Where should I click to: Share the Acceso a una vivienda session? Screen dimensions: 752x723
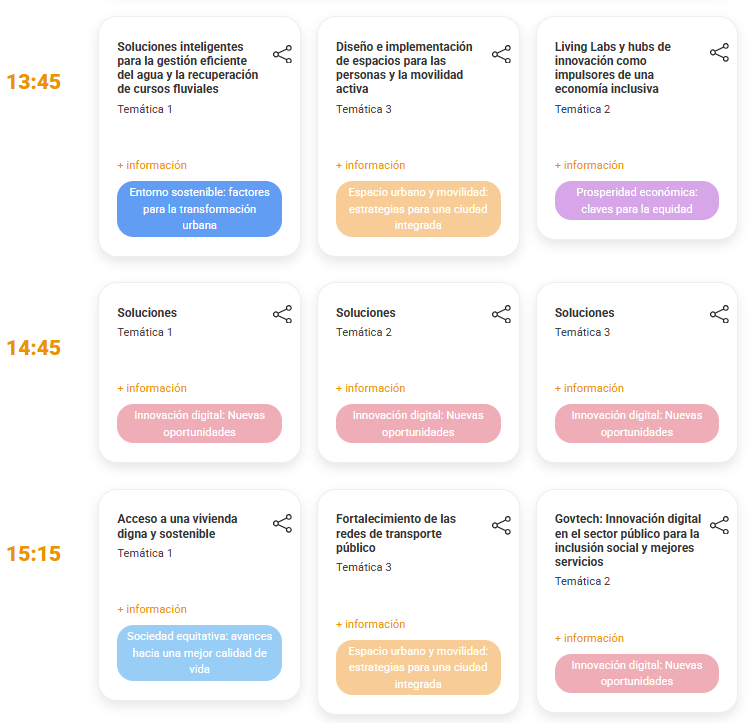282,524
